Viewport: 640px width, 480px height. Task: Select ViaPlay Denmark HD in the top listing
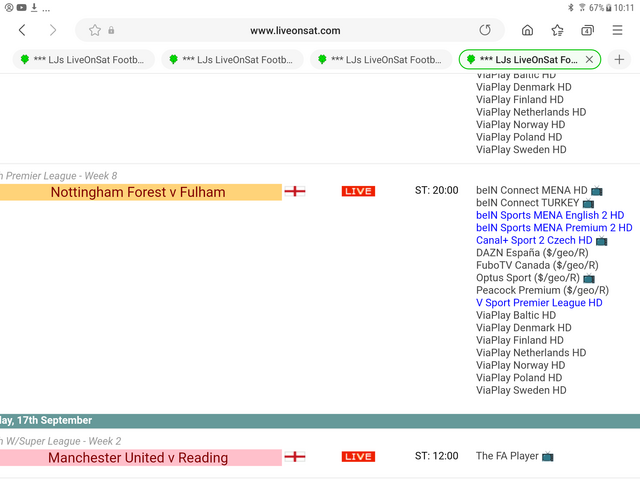tap(524, 87)
